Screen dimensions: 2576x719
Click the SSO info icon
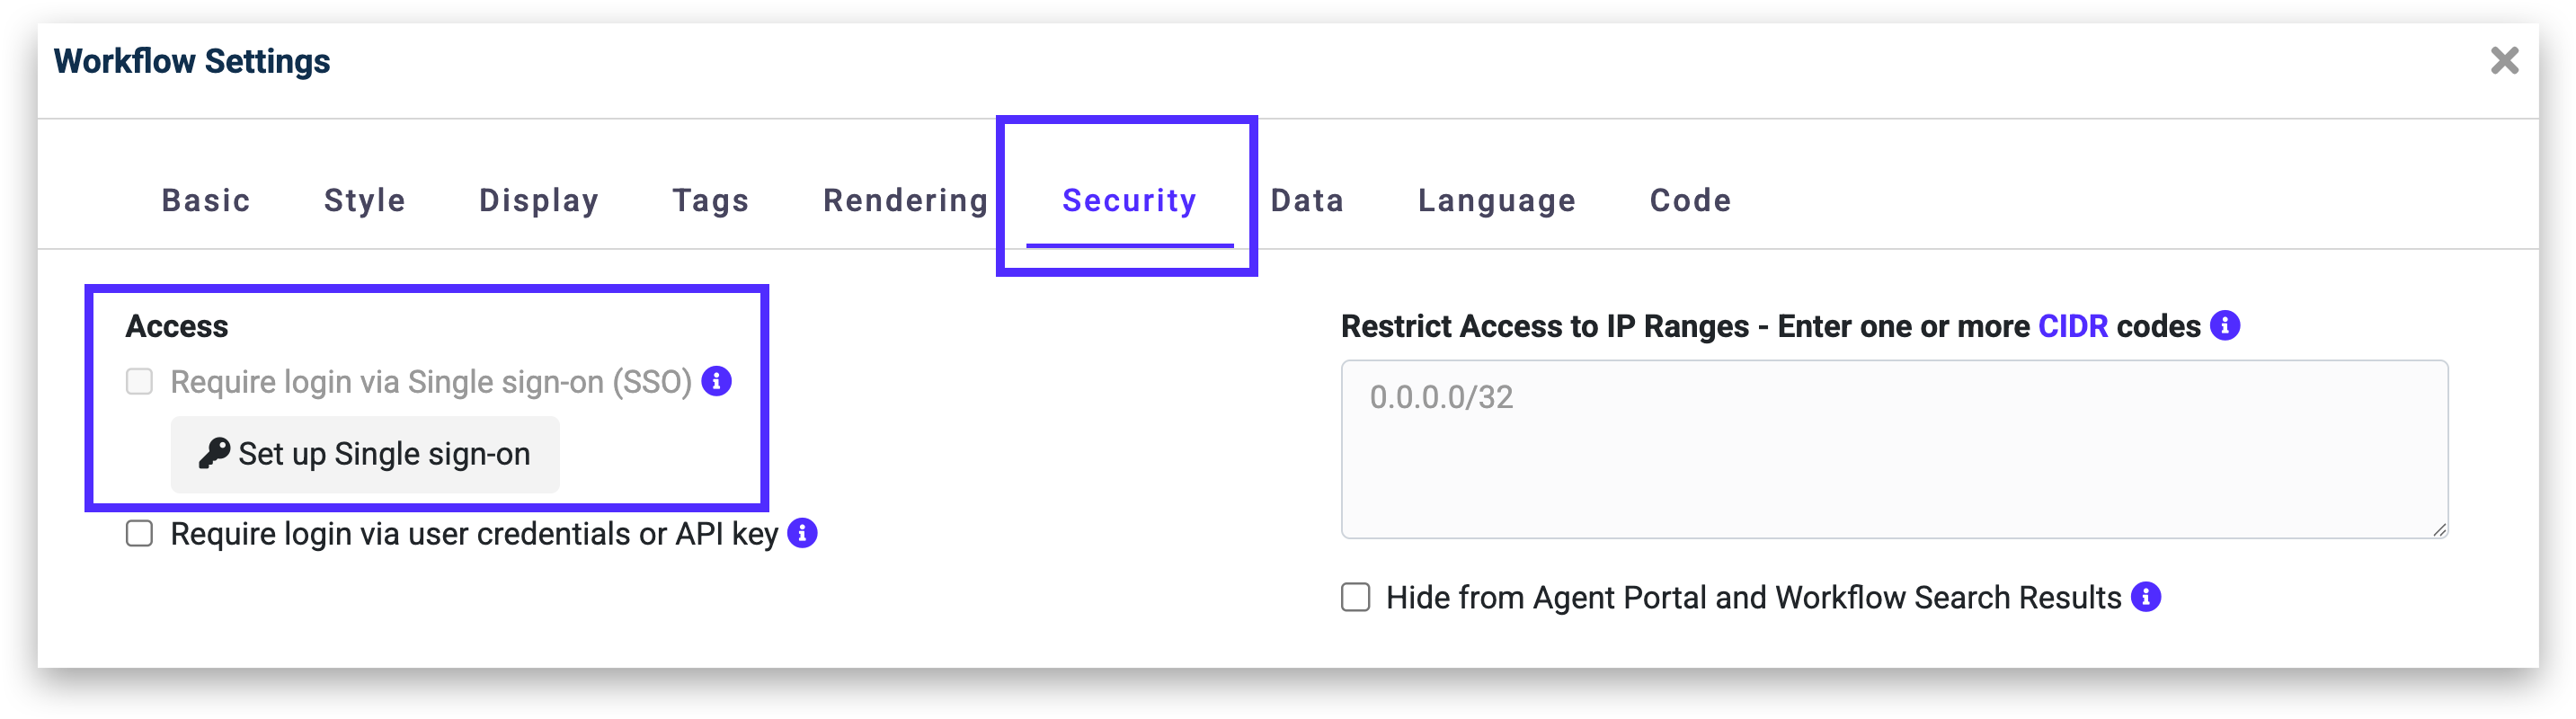(x=716, y=381)
